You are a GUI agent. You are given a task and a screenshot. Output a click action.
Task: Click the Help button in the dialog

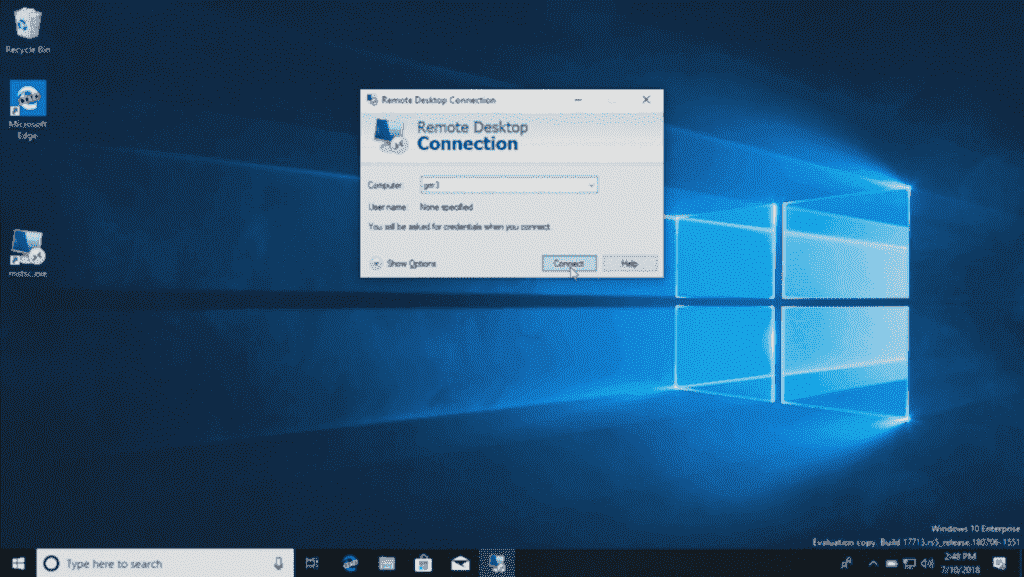click(630, 264)
